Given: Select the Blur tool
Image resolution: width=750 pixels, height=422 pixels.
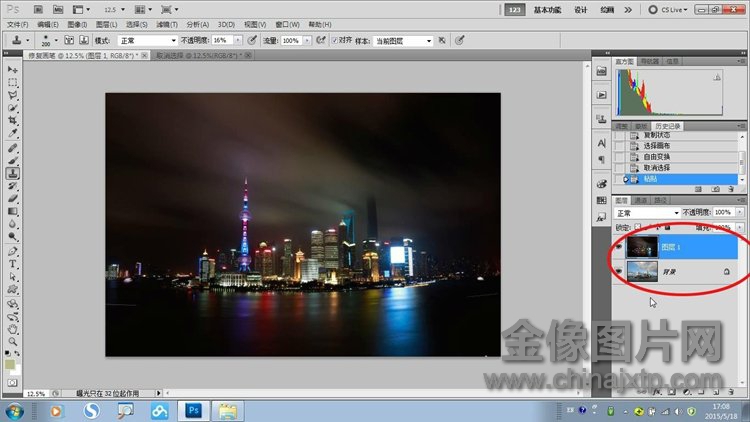Looking at the screenshot, I should 12,224.
